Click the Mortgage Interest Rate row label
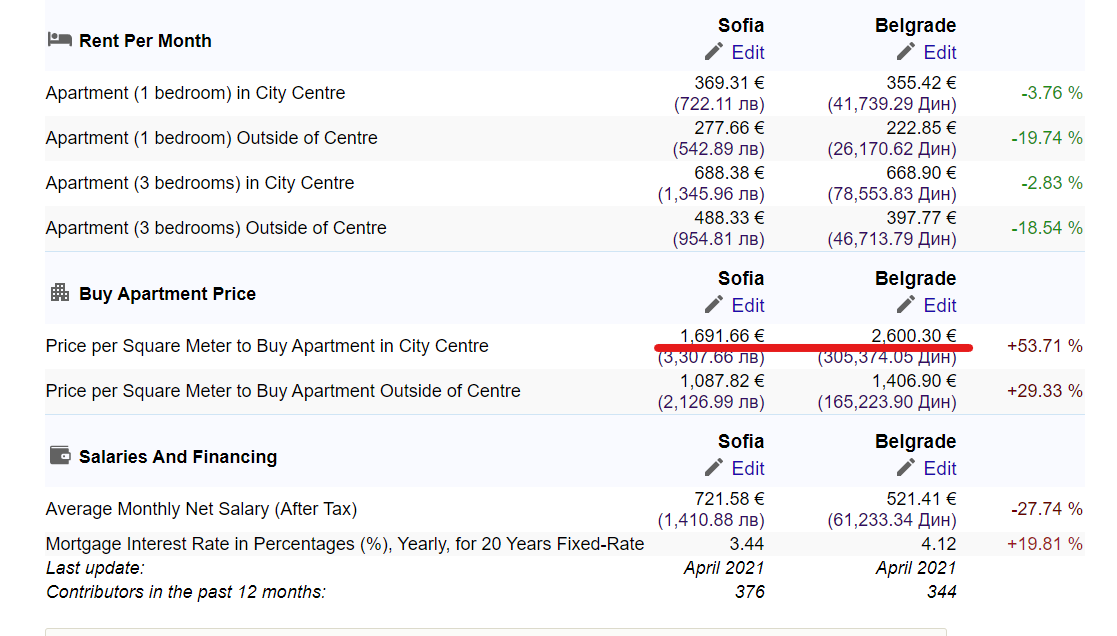Viewport: 1117px width, 636px height. pyautogui.click(x=345, y=544)
